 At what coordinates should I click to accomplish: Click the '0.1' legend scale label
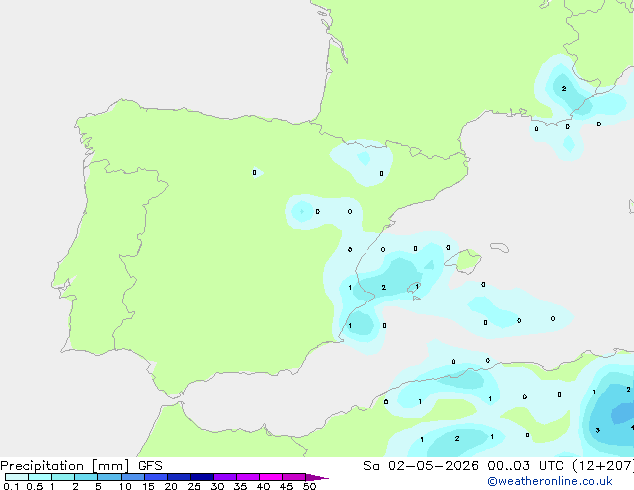[11, 486]
